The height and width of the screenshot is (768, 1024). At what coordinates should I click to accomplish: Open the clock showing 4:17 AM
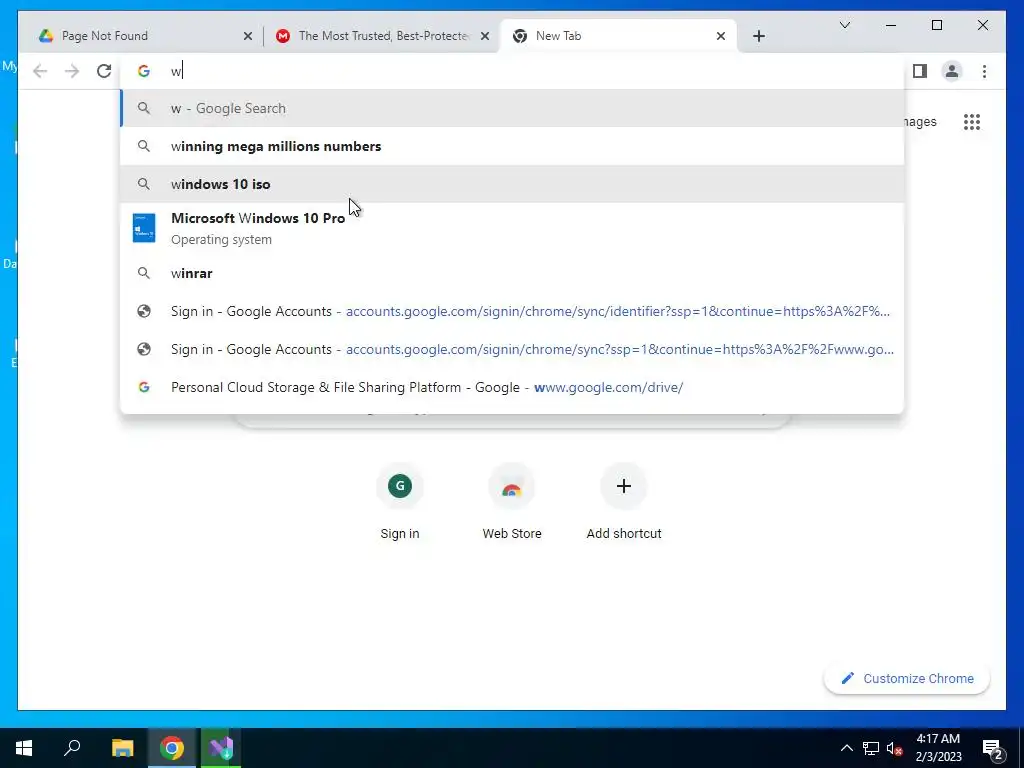point(938,748)
